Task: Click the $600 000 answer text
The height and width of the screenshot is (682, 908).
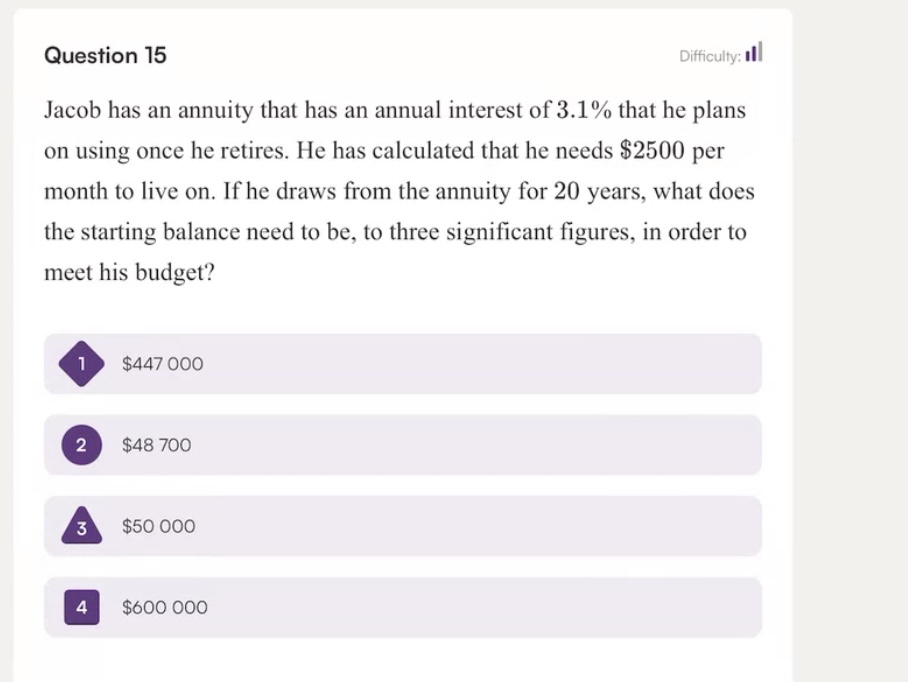Action: tap(164, 606)
